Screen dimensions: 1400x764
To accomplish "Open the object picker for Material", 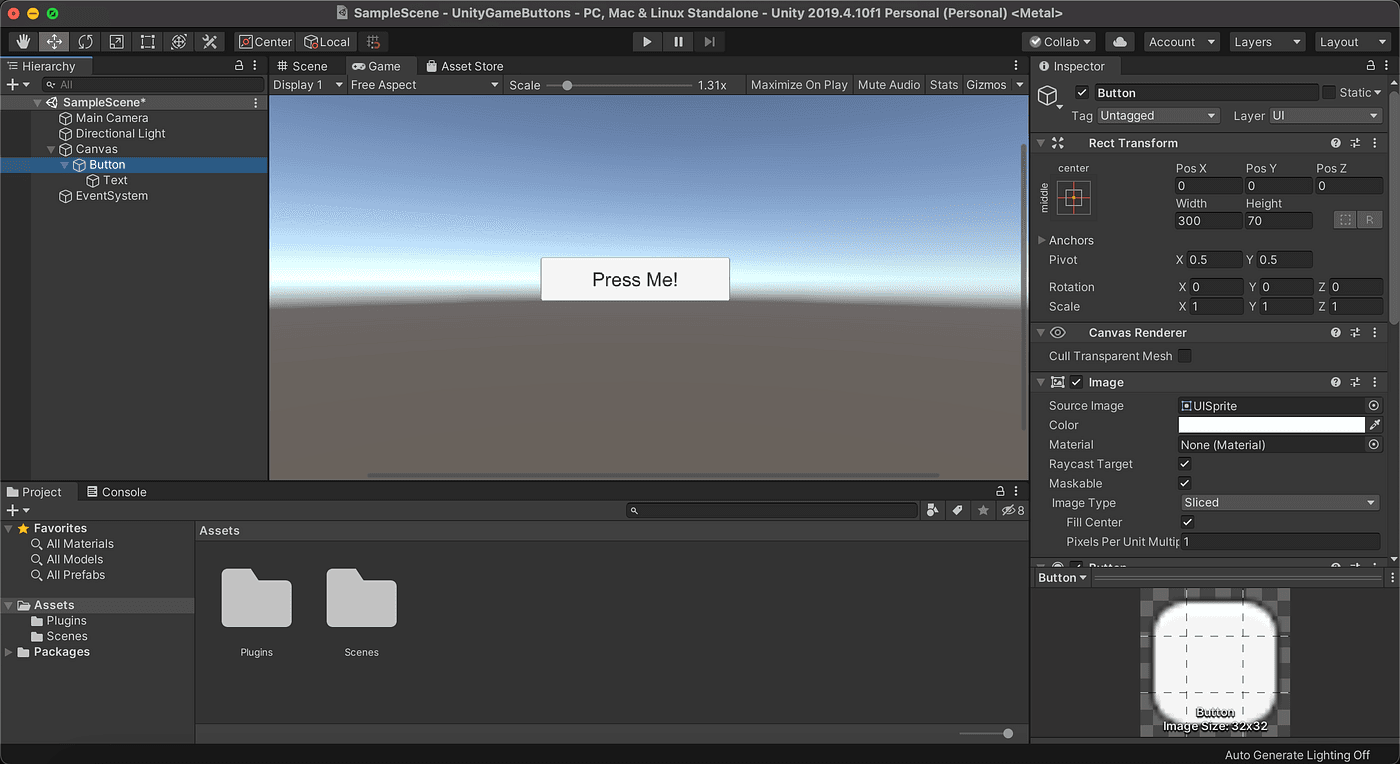I will (x=1374, y=445).
